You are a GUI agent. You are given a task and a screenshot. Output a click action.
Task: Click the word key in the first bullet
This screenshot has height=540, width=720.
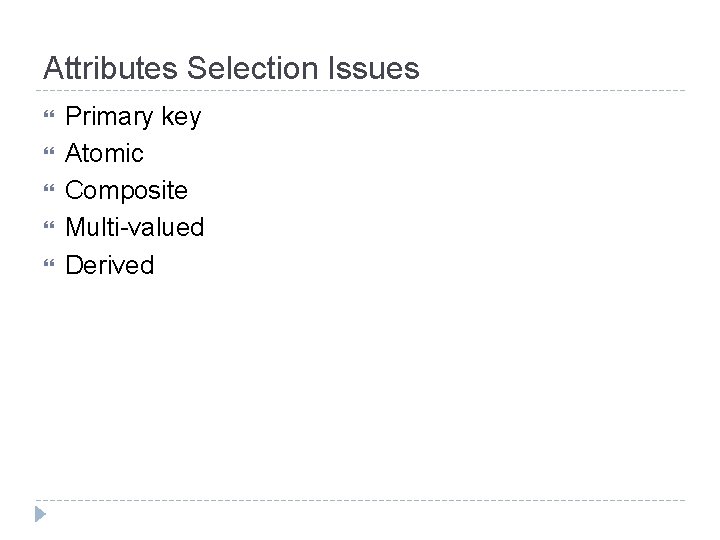click(x=181, y=117)
